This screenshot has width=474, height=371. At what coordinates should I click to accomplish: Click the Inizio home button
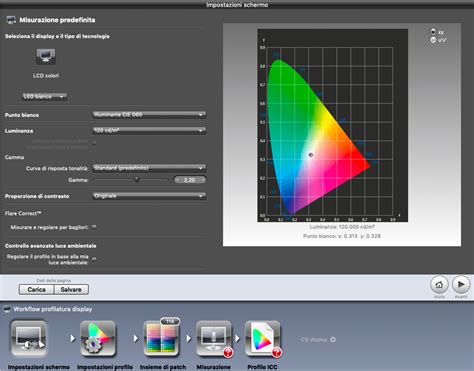[439, 285]
